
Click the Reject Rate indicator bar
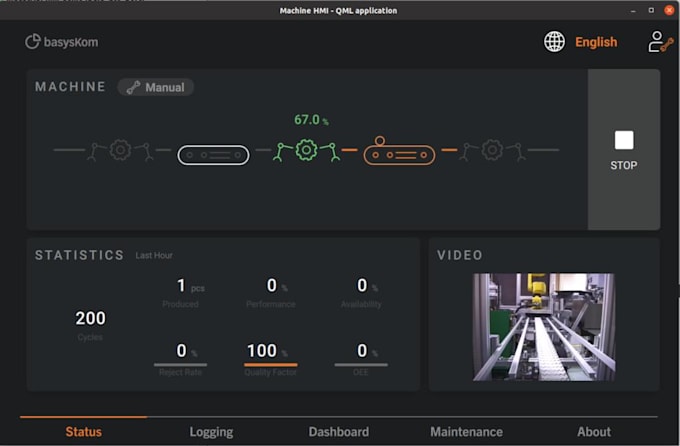coord(180,365)
